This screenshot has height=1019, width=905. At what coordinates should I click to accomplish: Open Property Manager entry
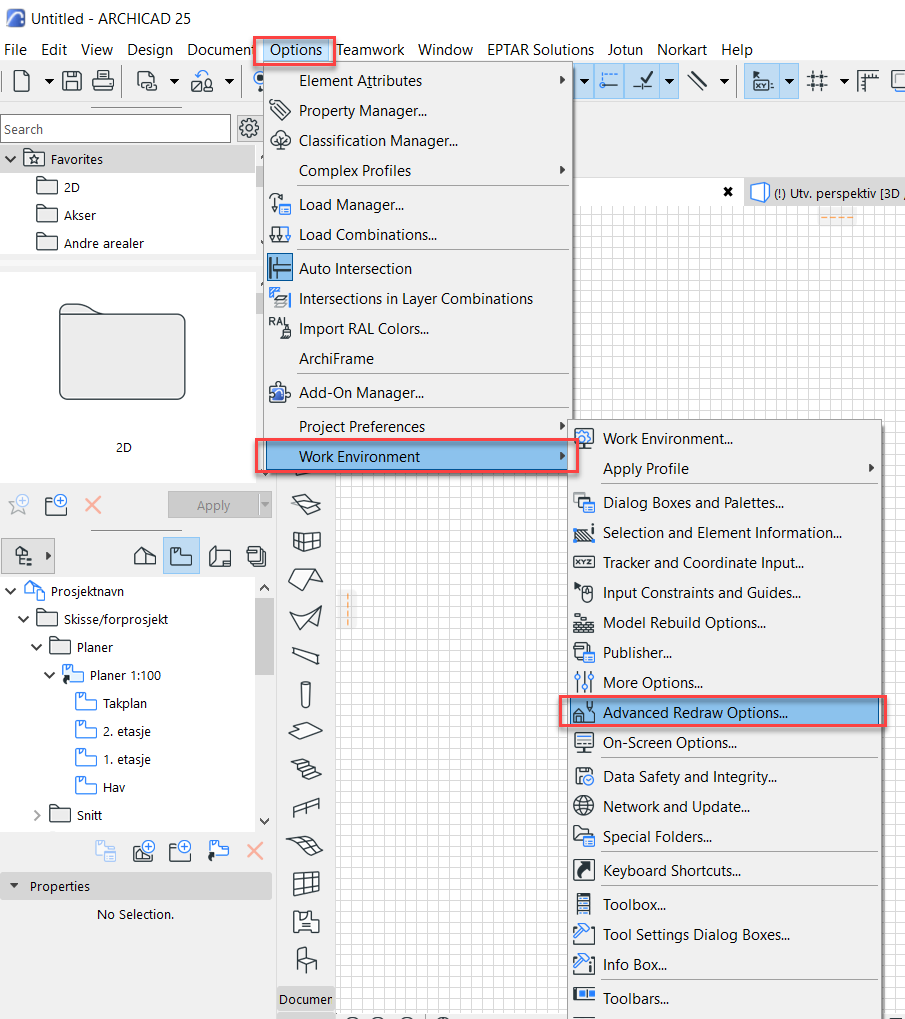tap(363, 110)
